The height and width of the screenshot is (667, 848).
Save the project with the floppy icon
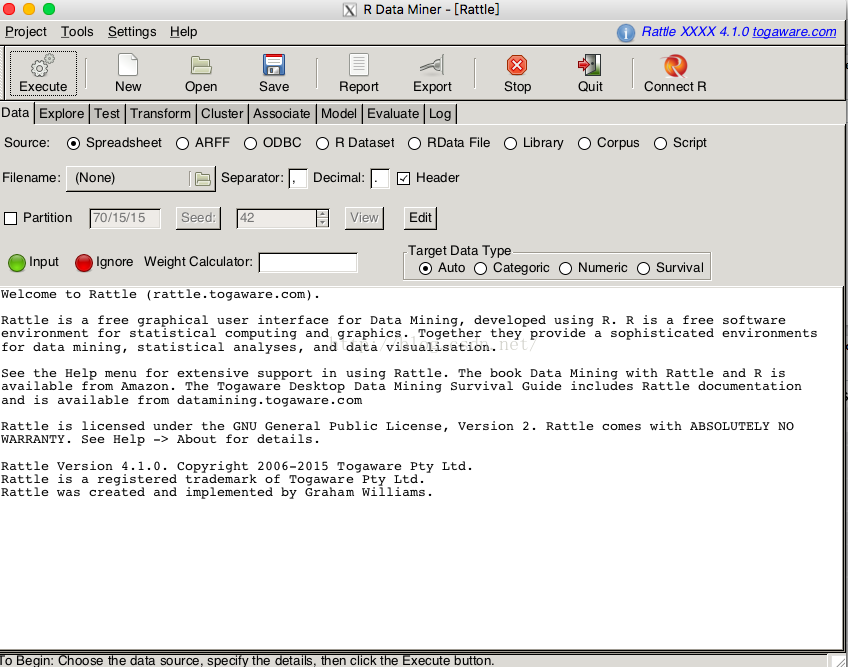(274, 65)
